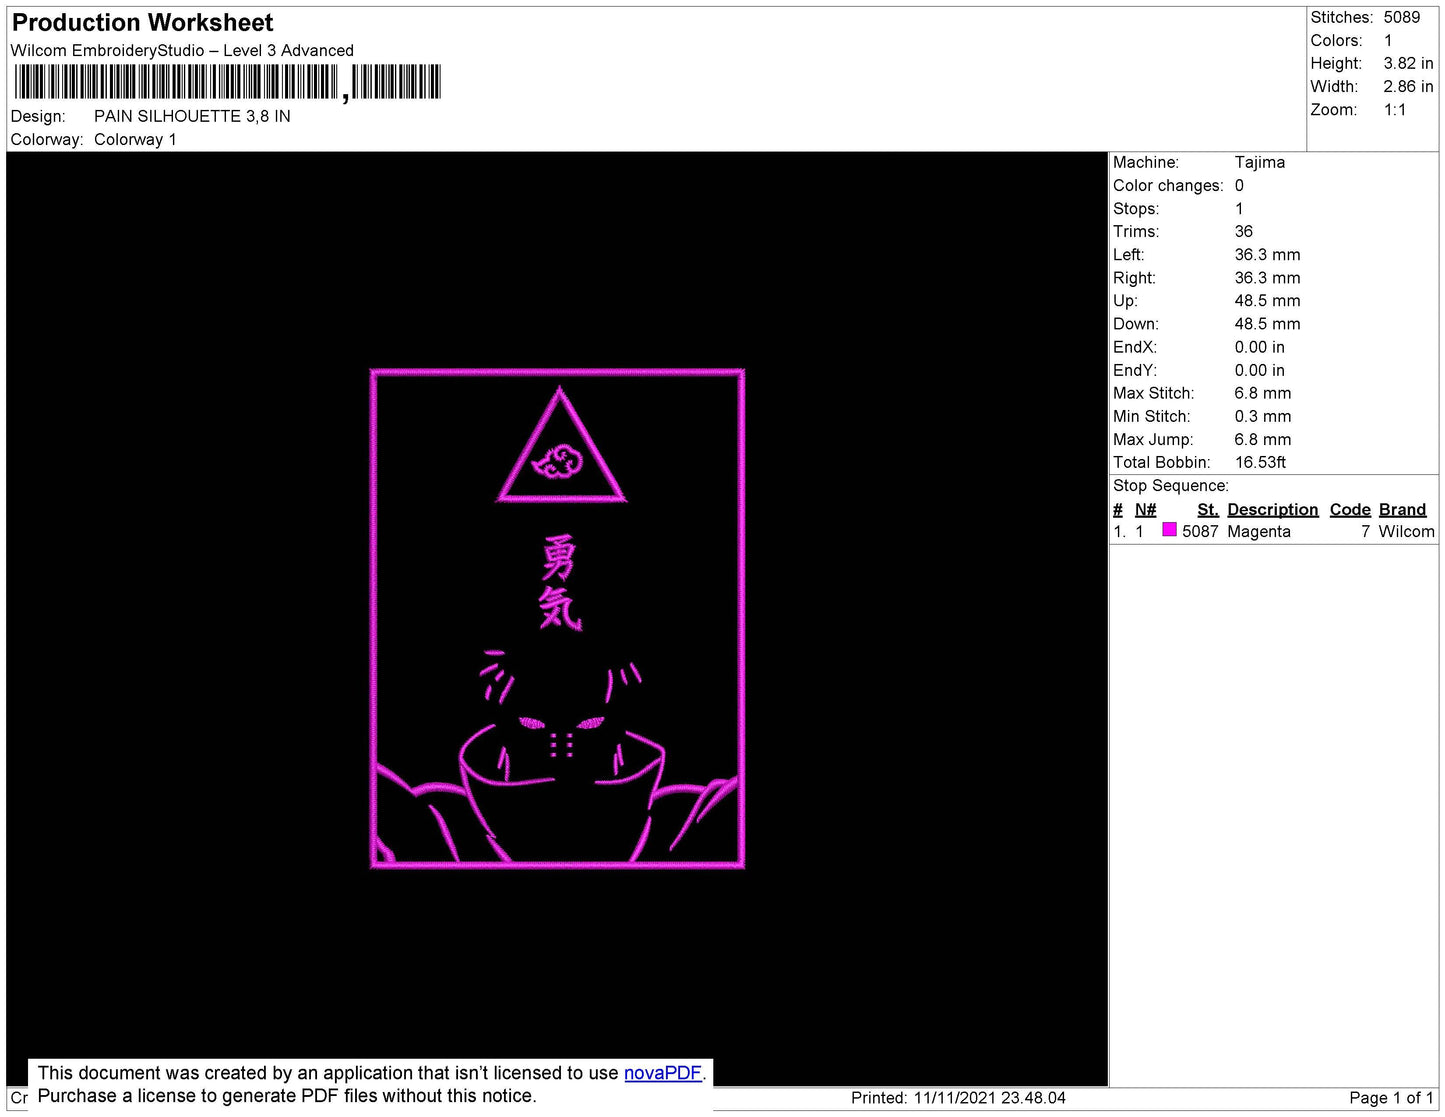
Task: Click the Max Jump value 6.8 mm
Action: pyautogui.click(x=1263, y=439)
